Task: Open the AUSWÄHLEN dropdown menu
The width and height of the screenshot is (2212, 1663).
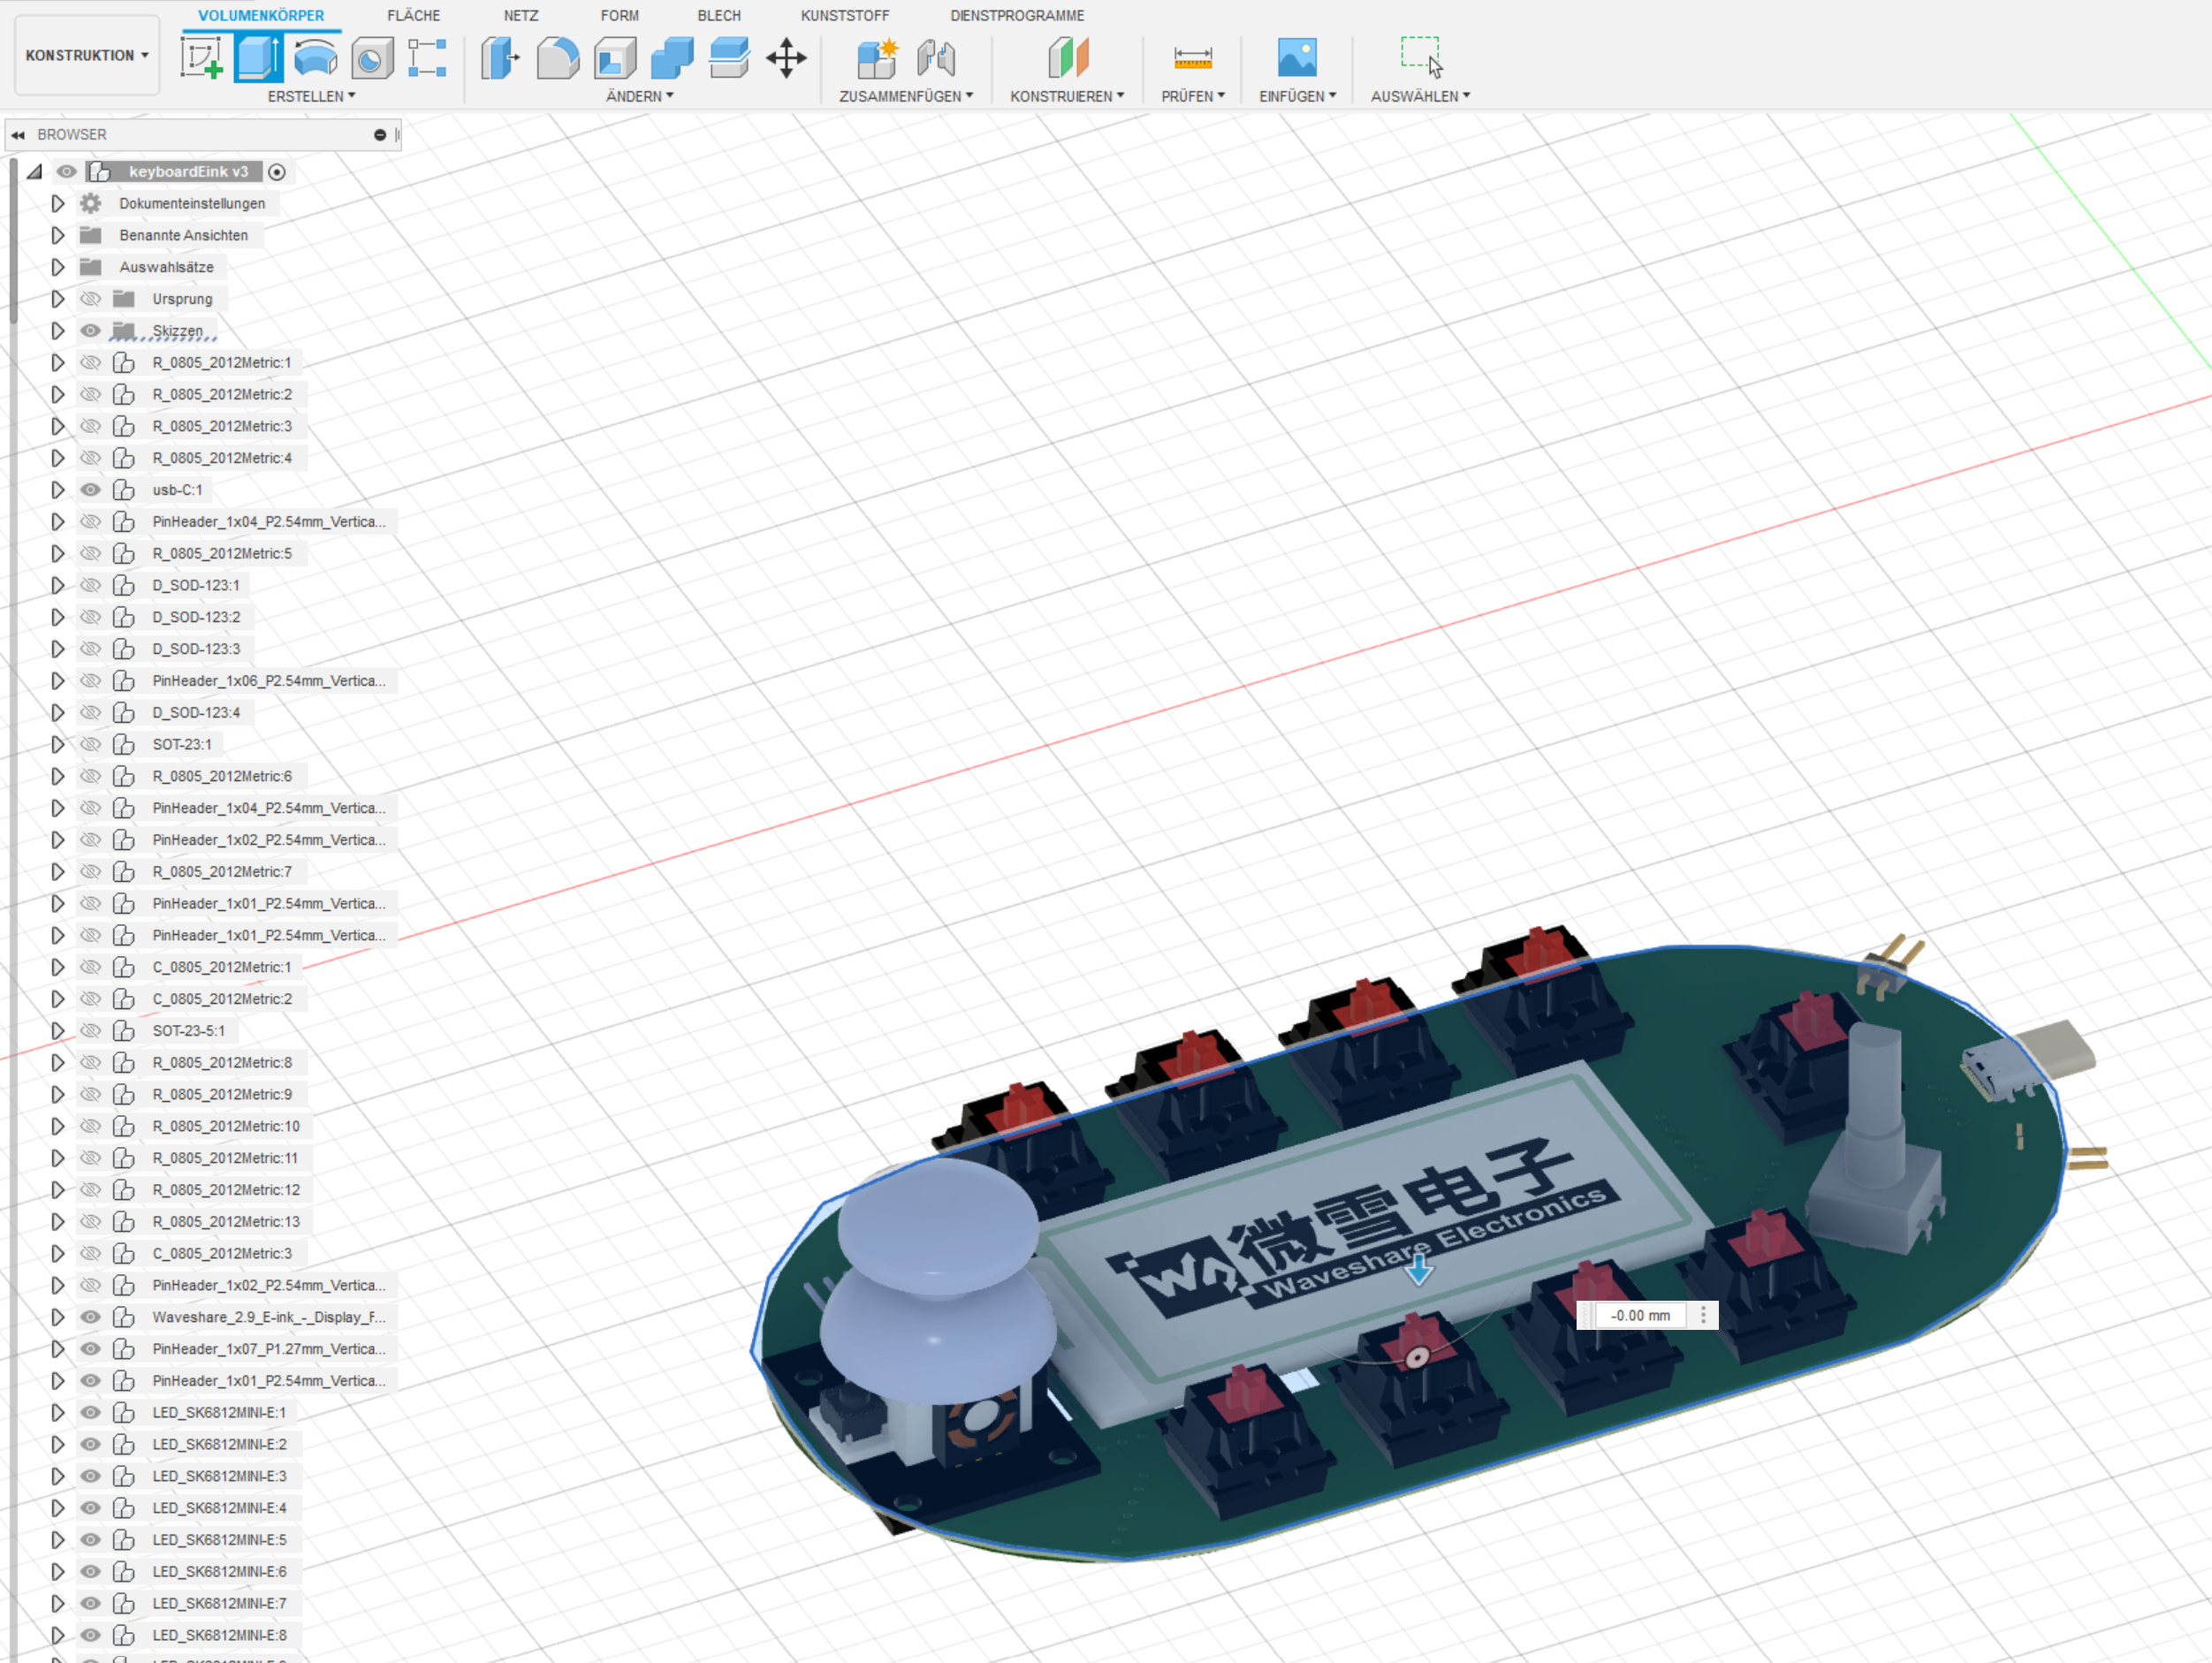Action: 1420,96
